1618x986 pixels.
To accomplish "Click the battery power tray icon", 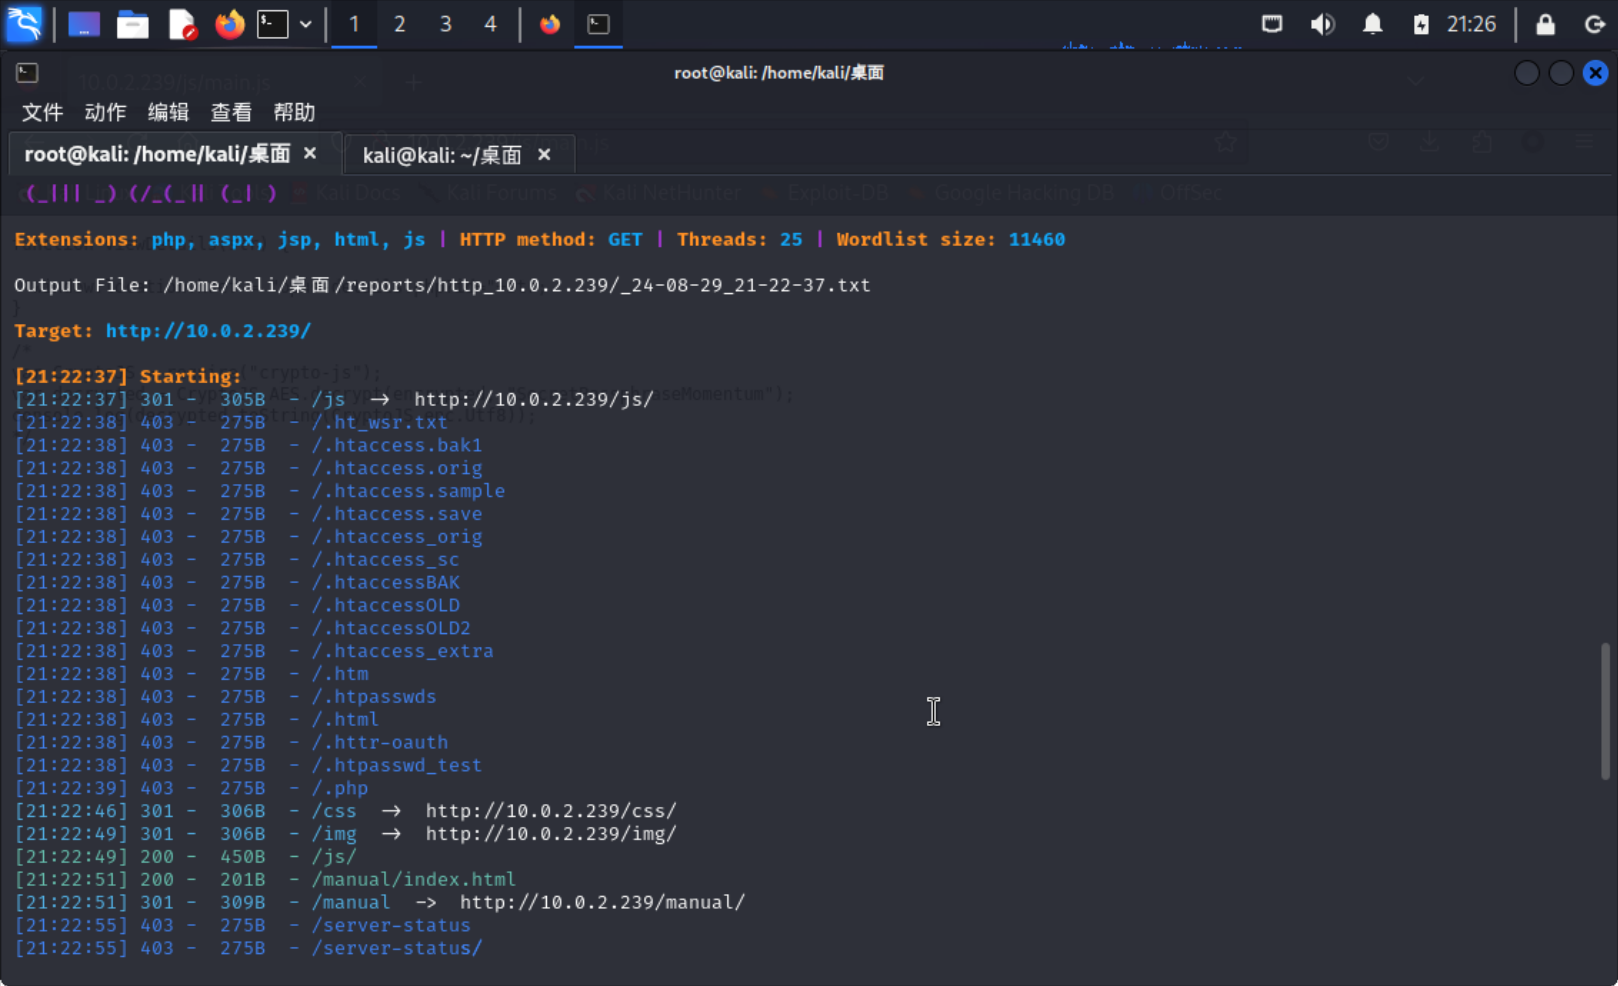I will [x=1421, y=24].
